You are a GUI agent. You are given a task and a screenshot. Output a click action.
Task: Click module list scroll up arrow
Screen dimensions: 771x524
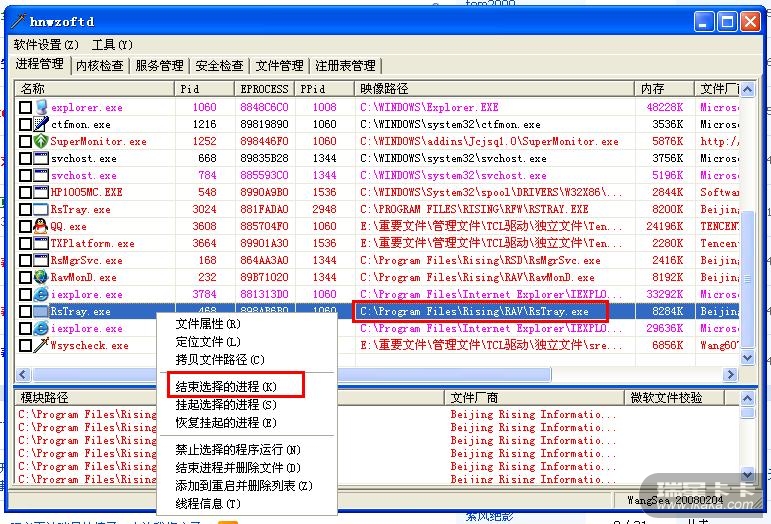pos(748,398)
